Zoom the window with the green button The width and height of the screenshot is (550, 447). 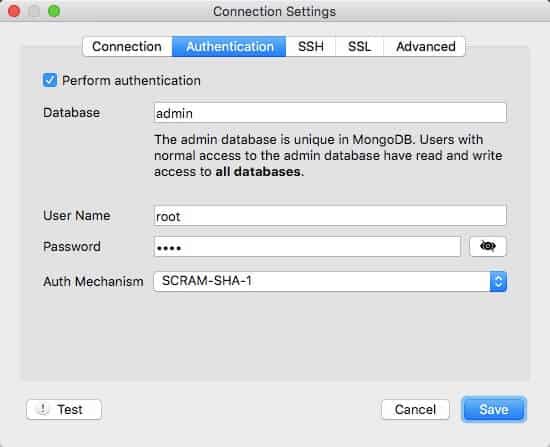54,11
